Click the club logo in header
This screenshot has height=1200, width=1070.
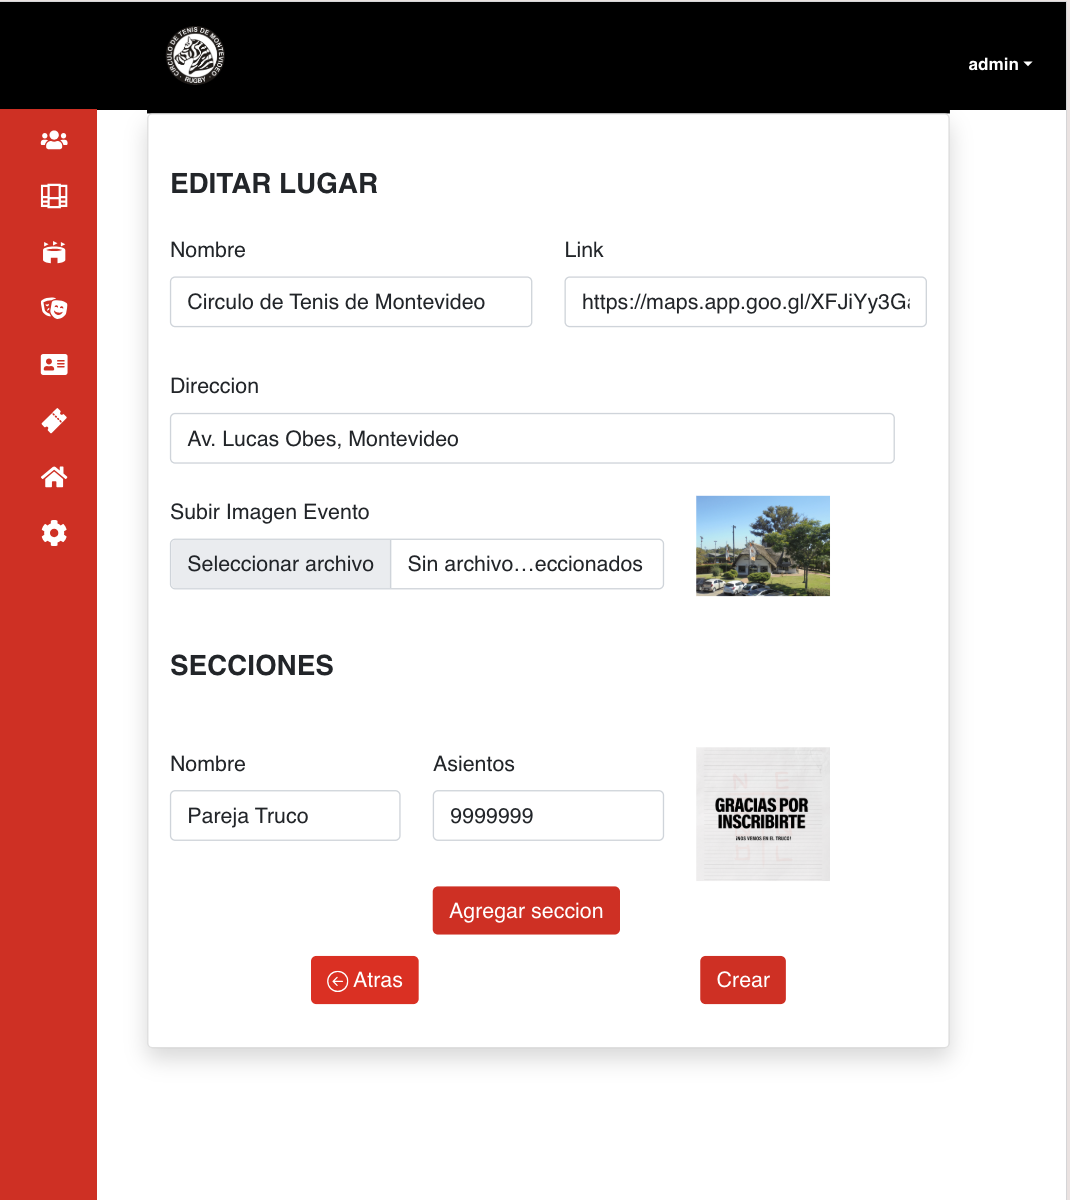[195, 56]
